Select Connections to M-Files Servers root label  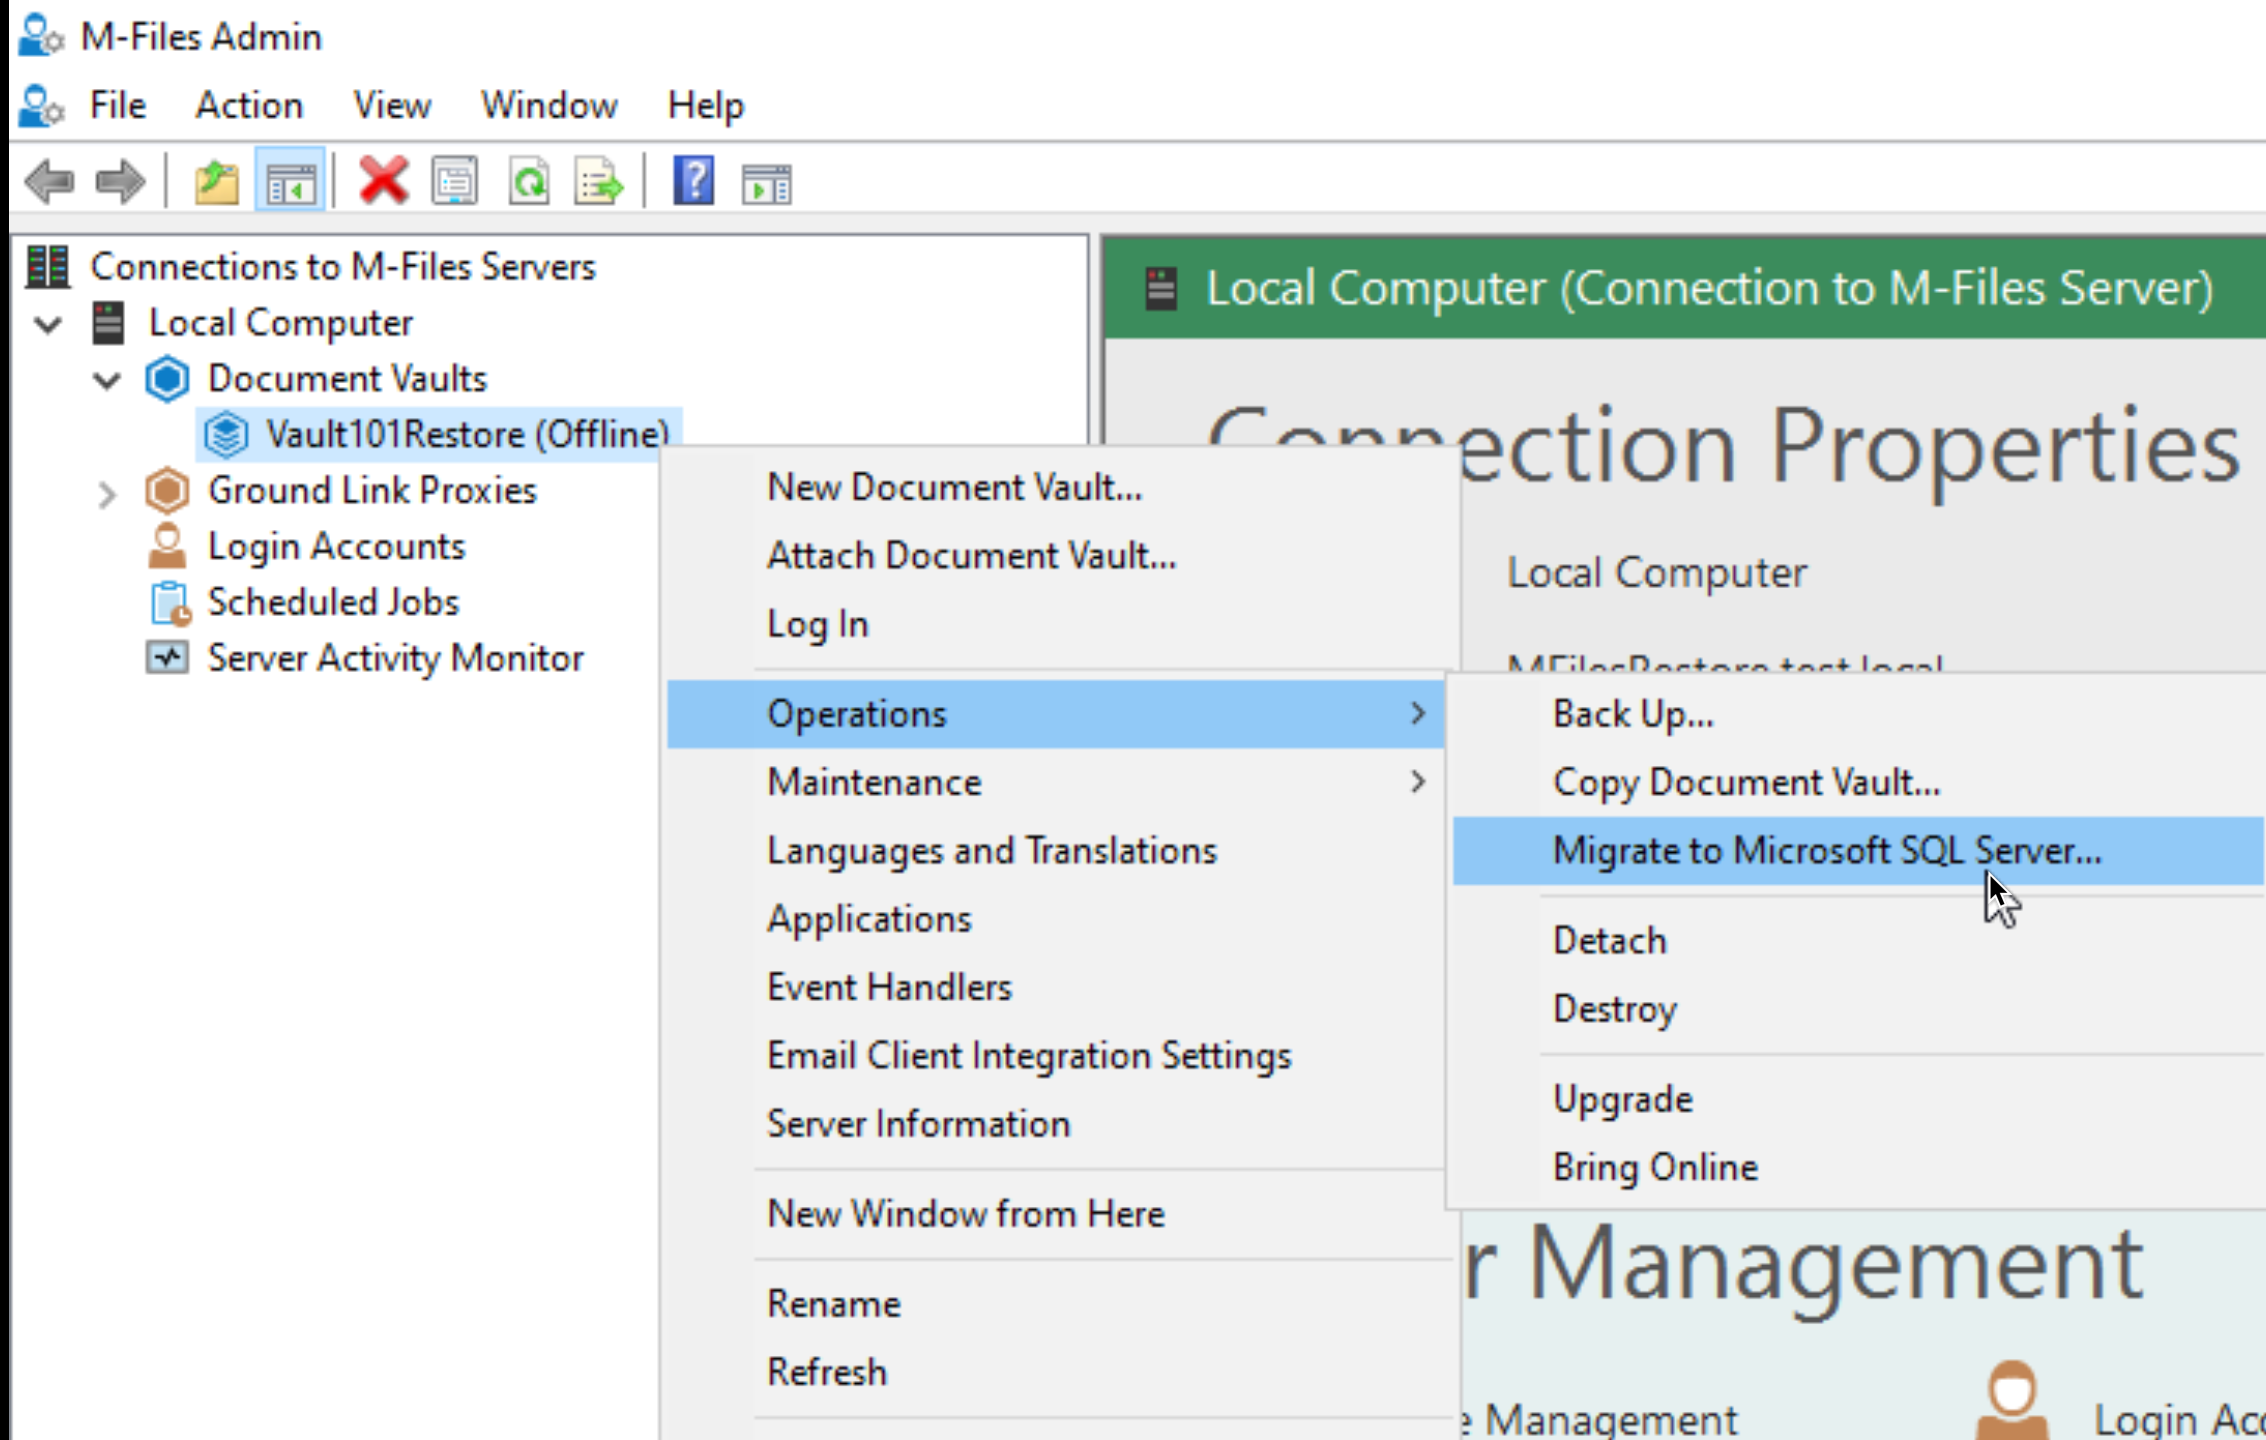click(342, 266)
